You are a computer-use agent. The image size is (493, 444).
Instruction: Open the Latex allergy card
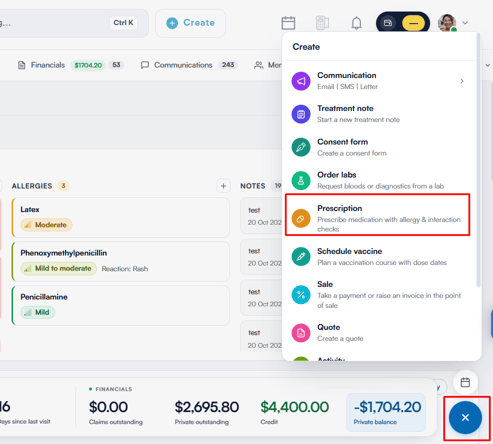point(121,217)
